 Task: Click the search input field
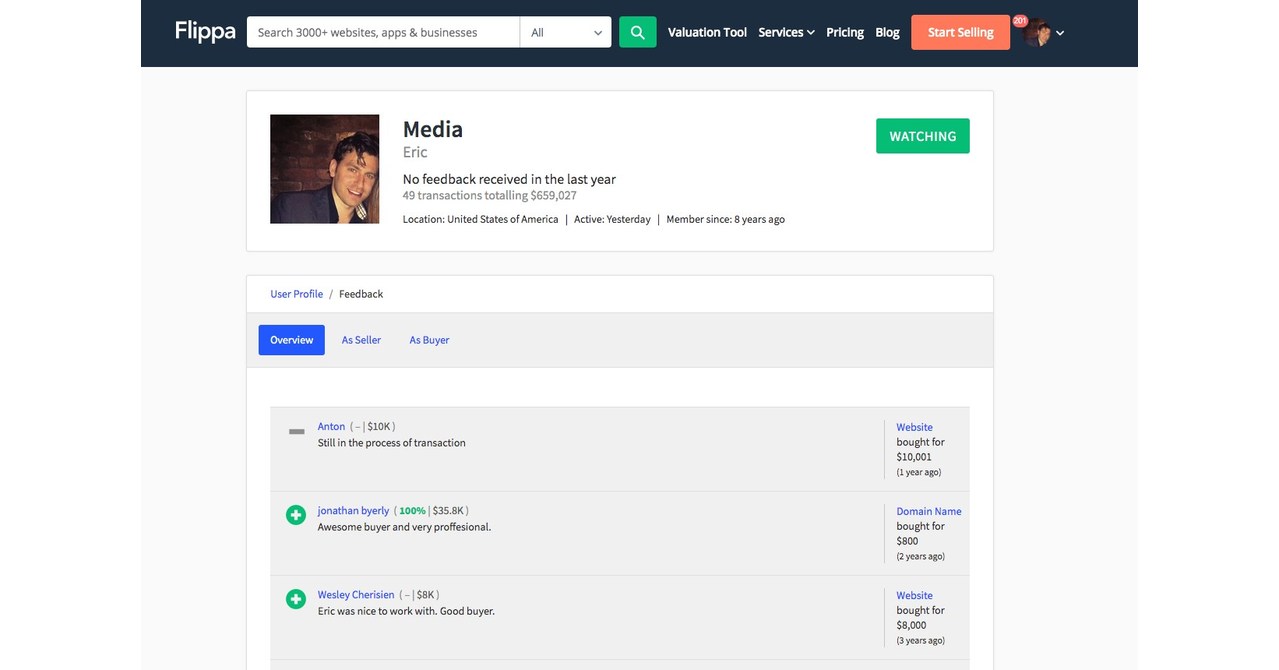pos(383,32)
